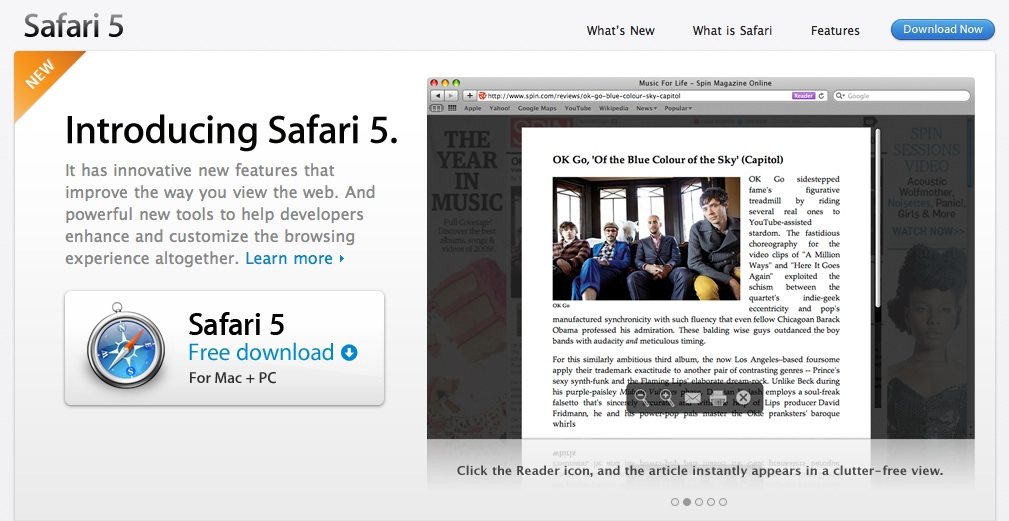Viewport: 1009px width, 521px height.
Task: Select the fourth slideshow dot
Action: [x=710, y=502]
